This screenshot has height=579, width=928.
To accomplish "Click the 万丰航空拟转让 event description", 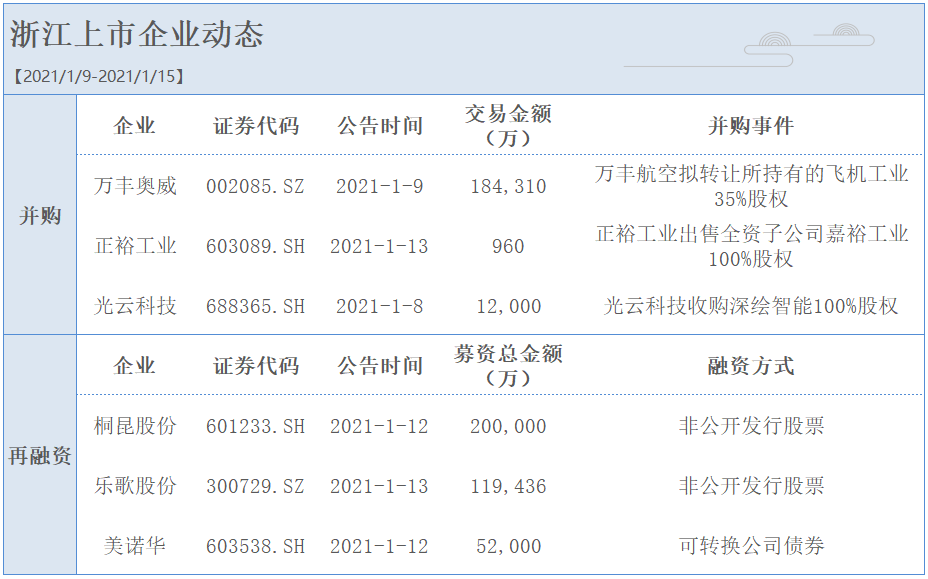I will click(751, 186).
